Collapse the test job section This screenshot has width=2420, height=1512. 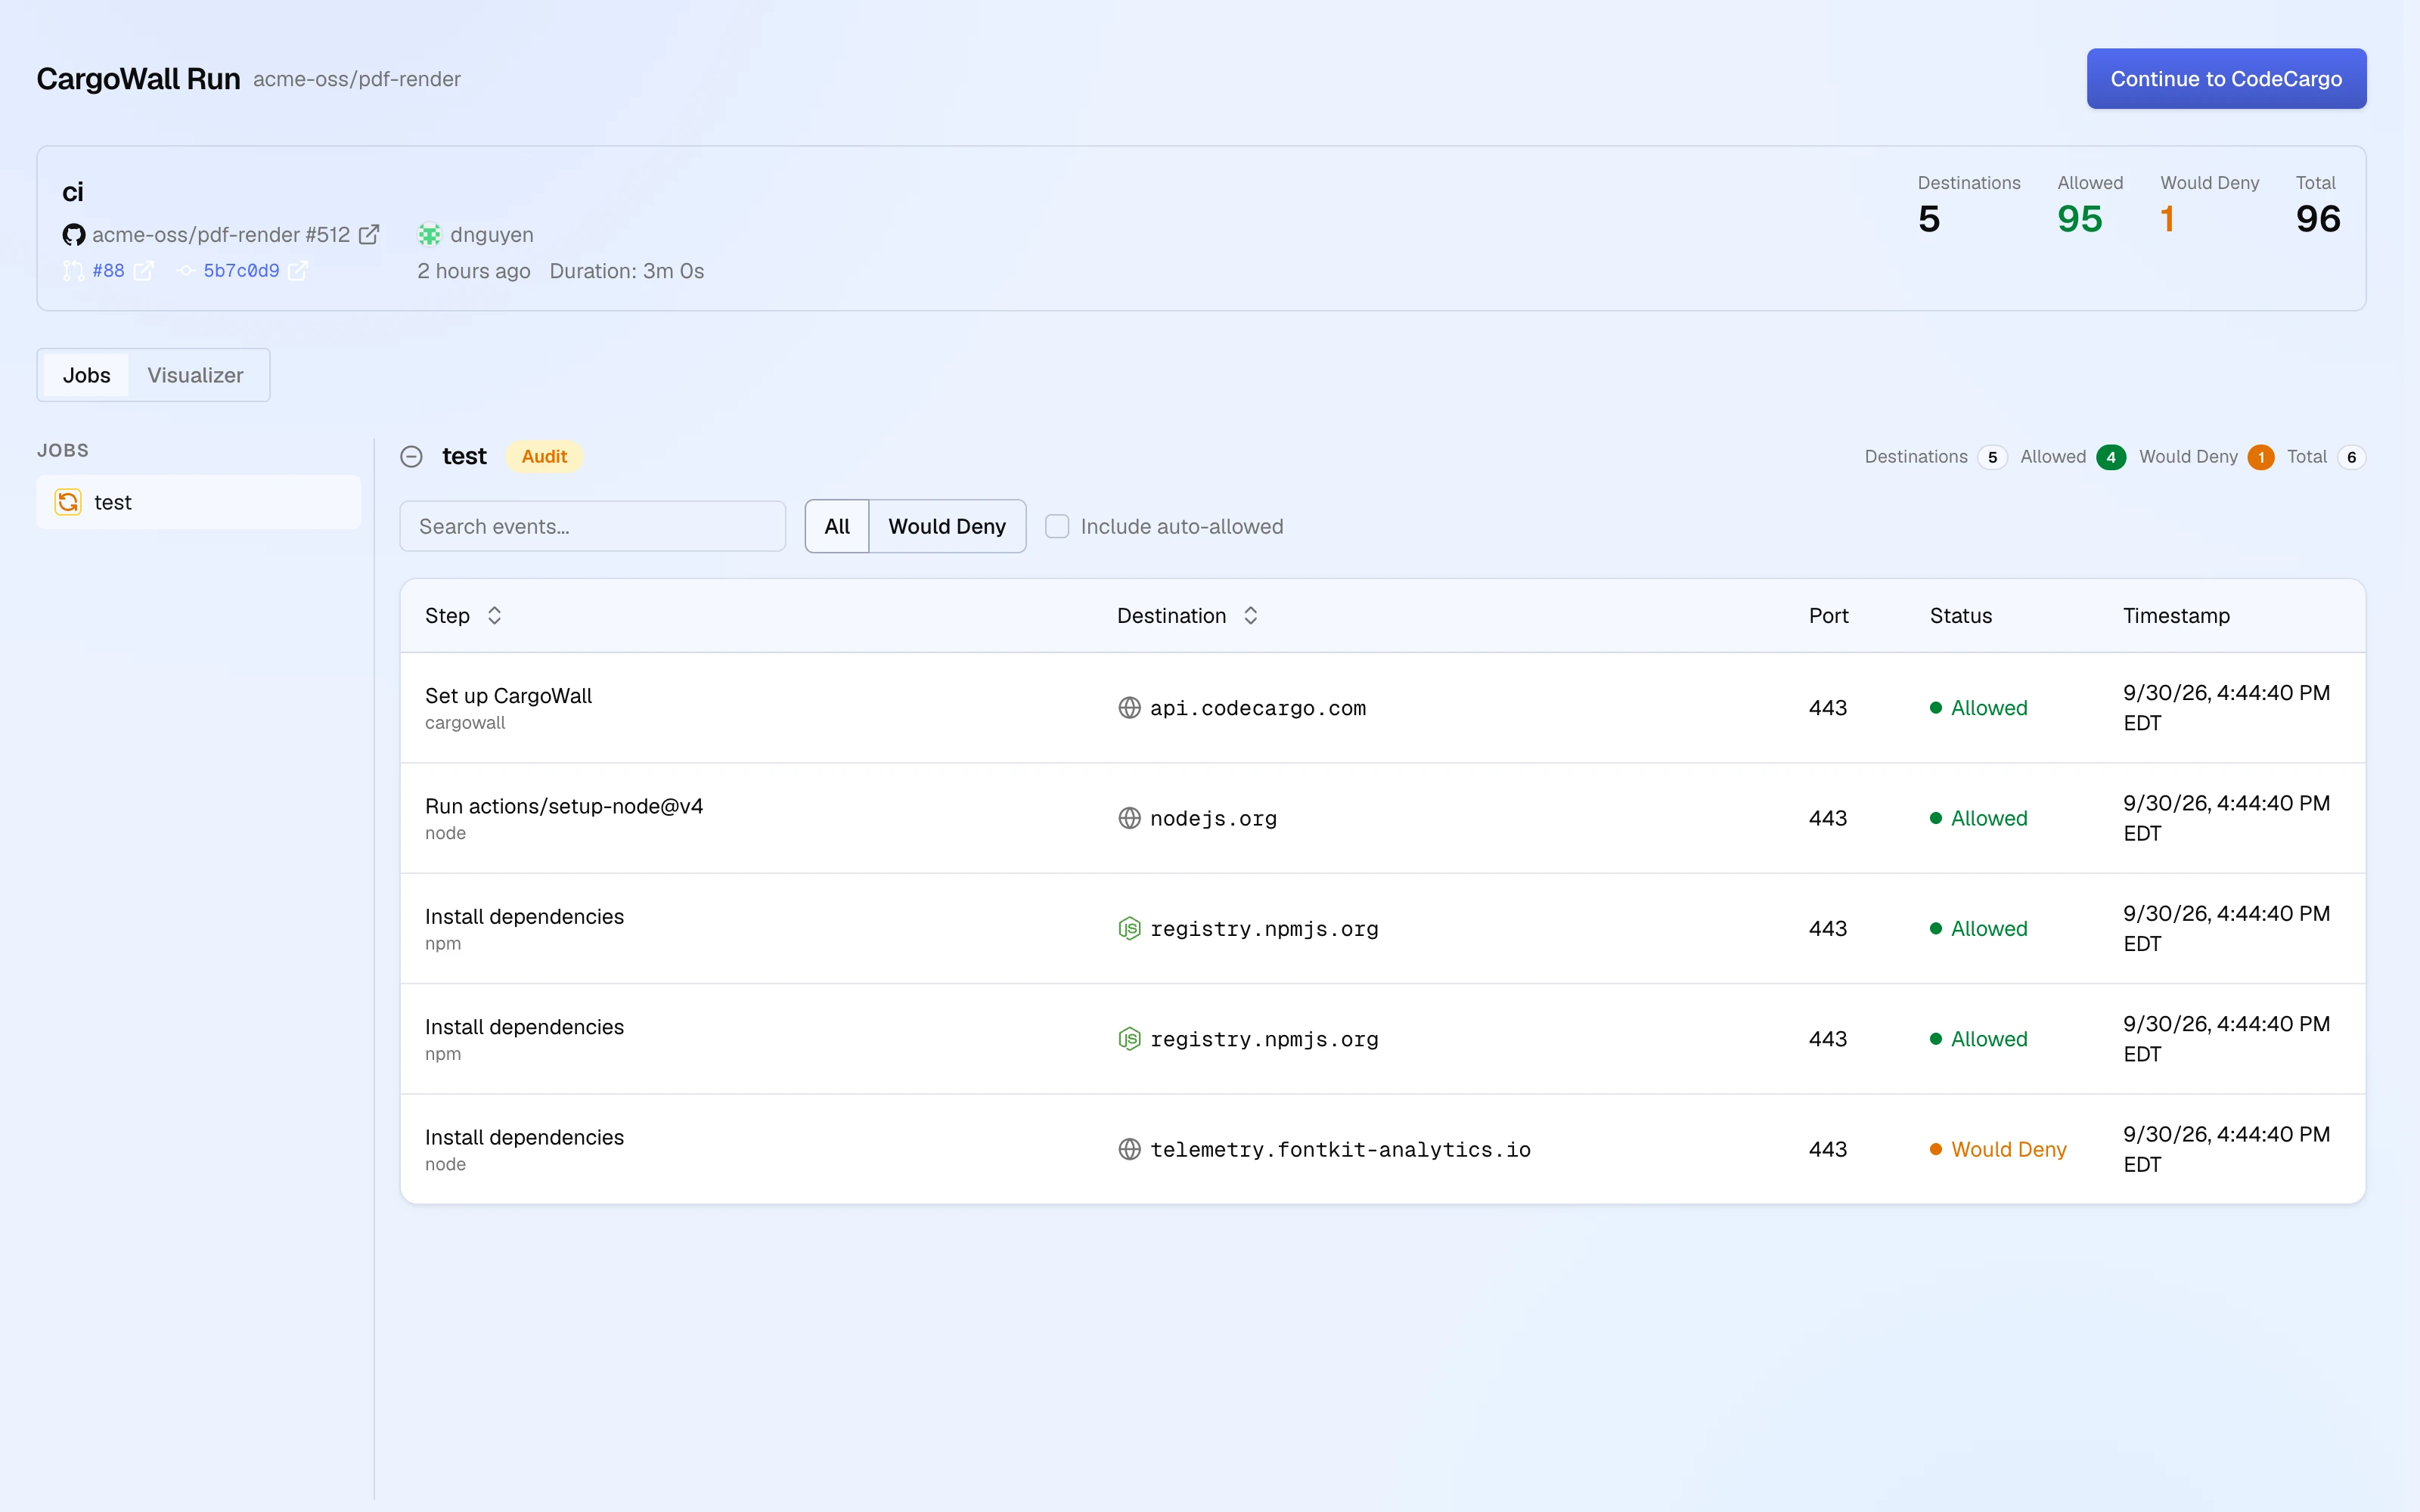point(411,457)
